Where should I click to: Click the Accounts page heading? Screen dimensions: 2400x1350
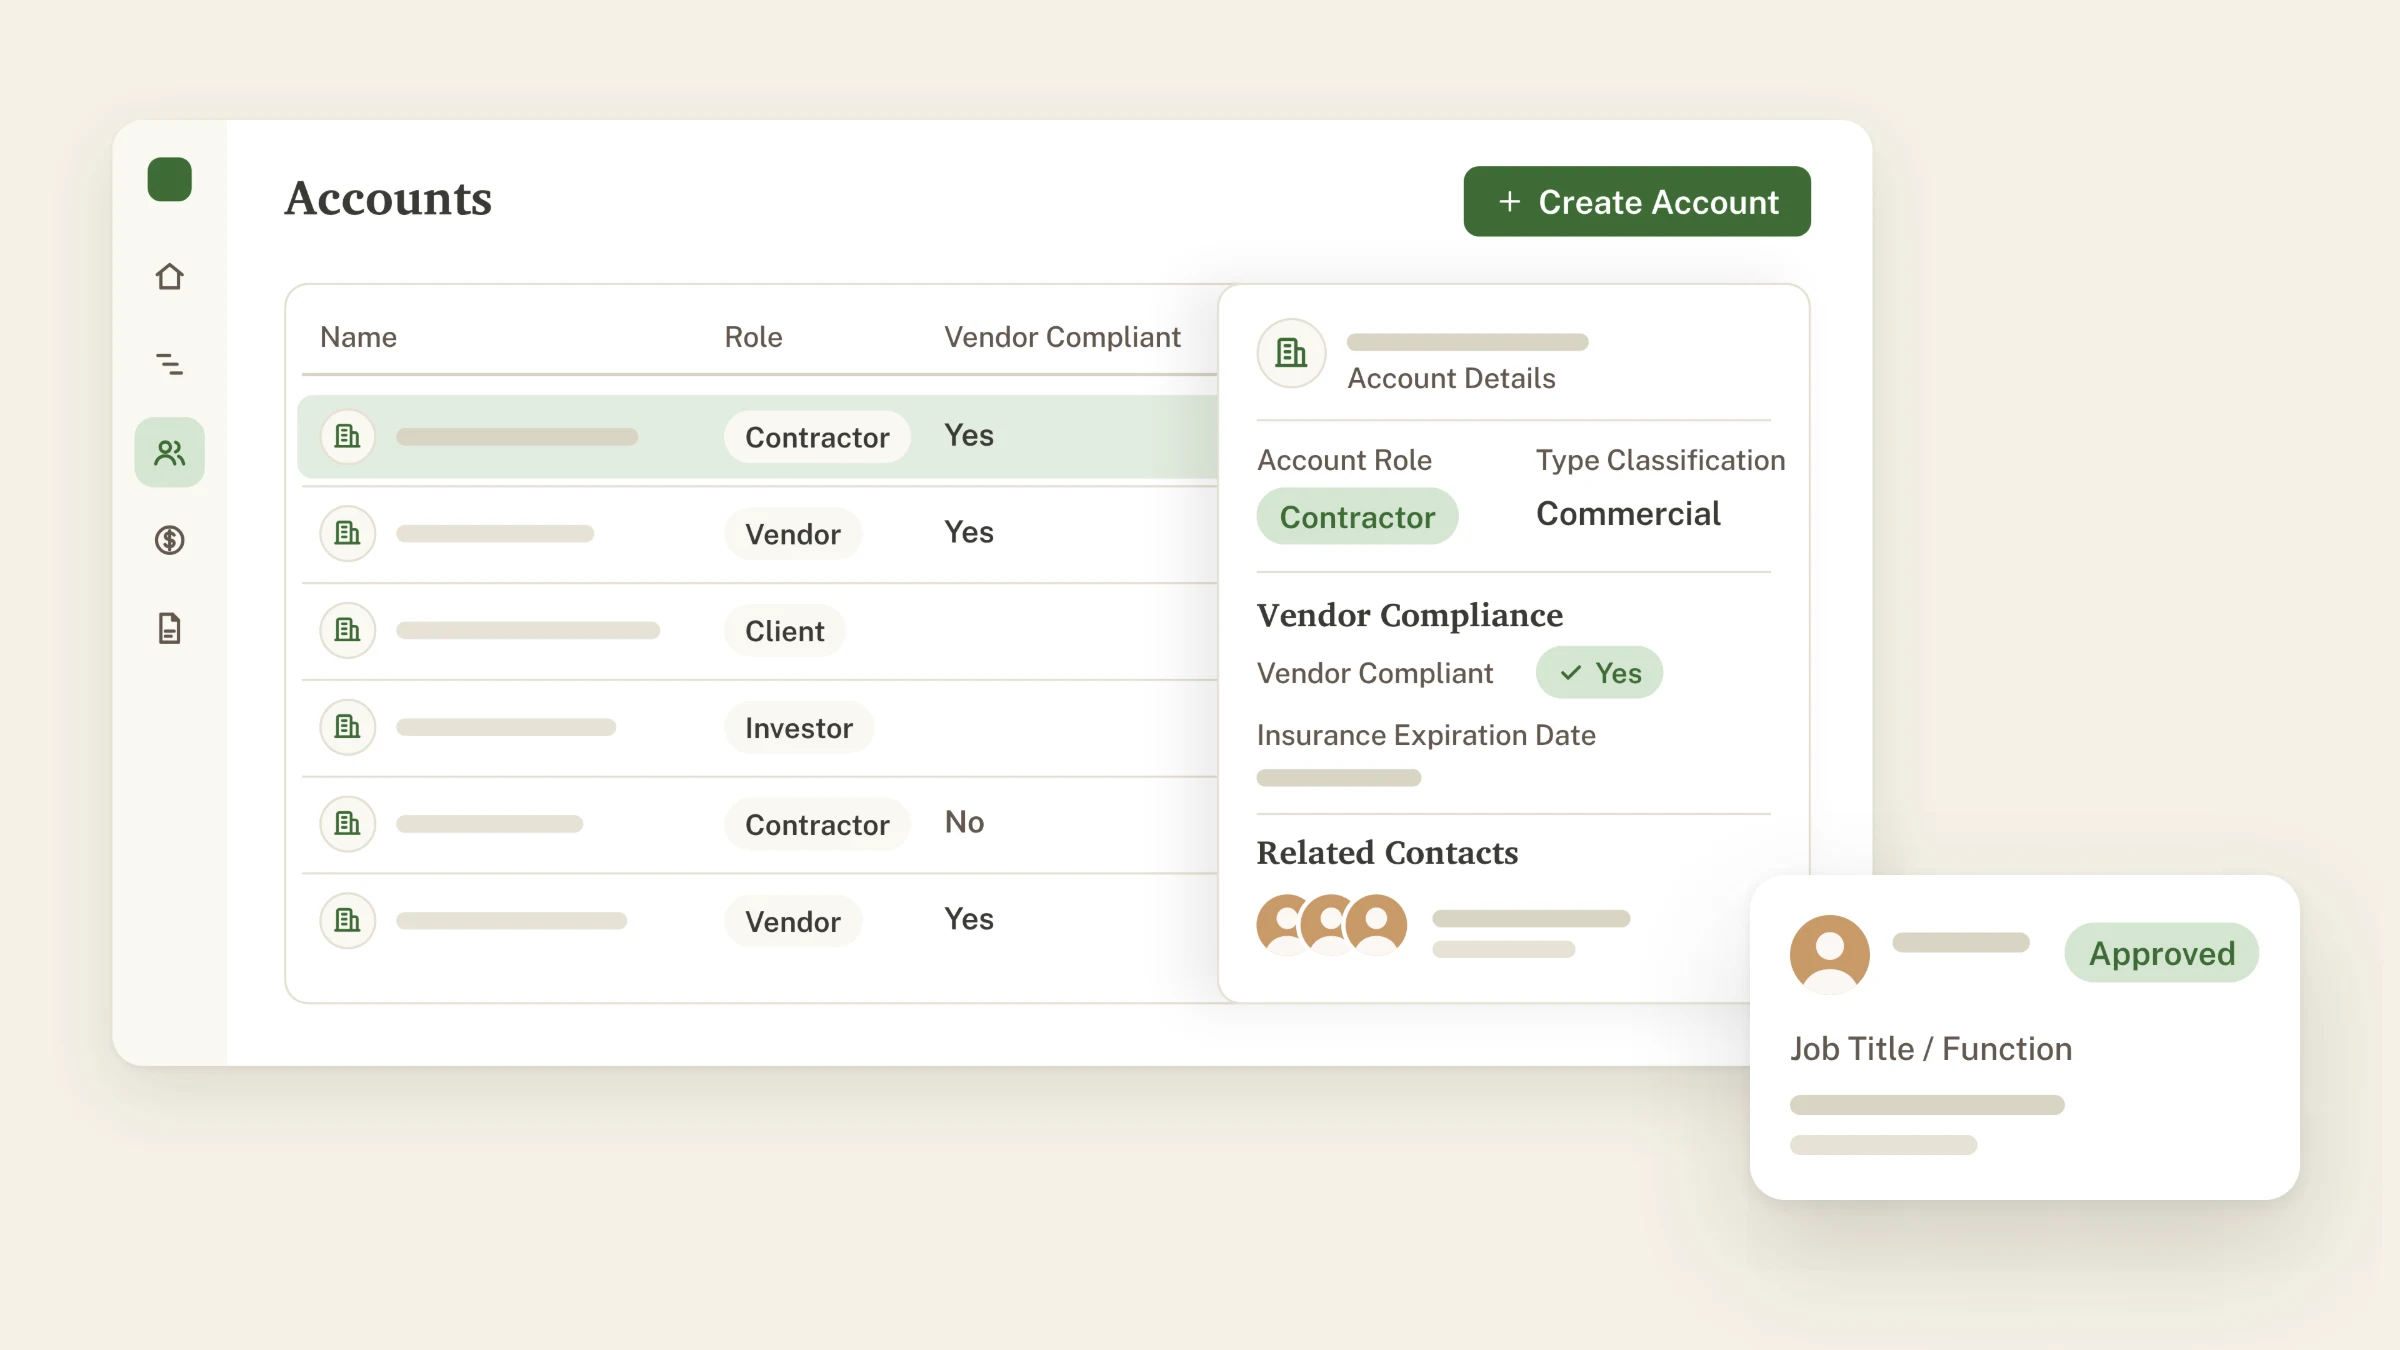click(x=388, y=198)
